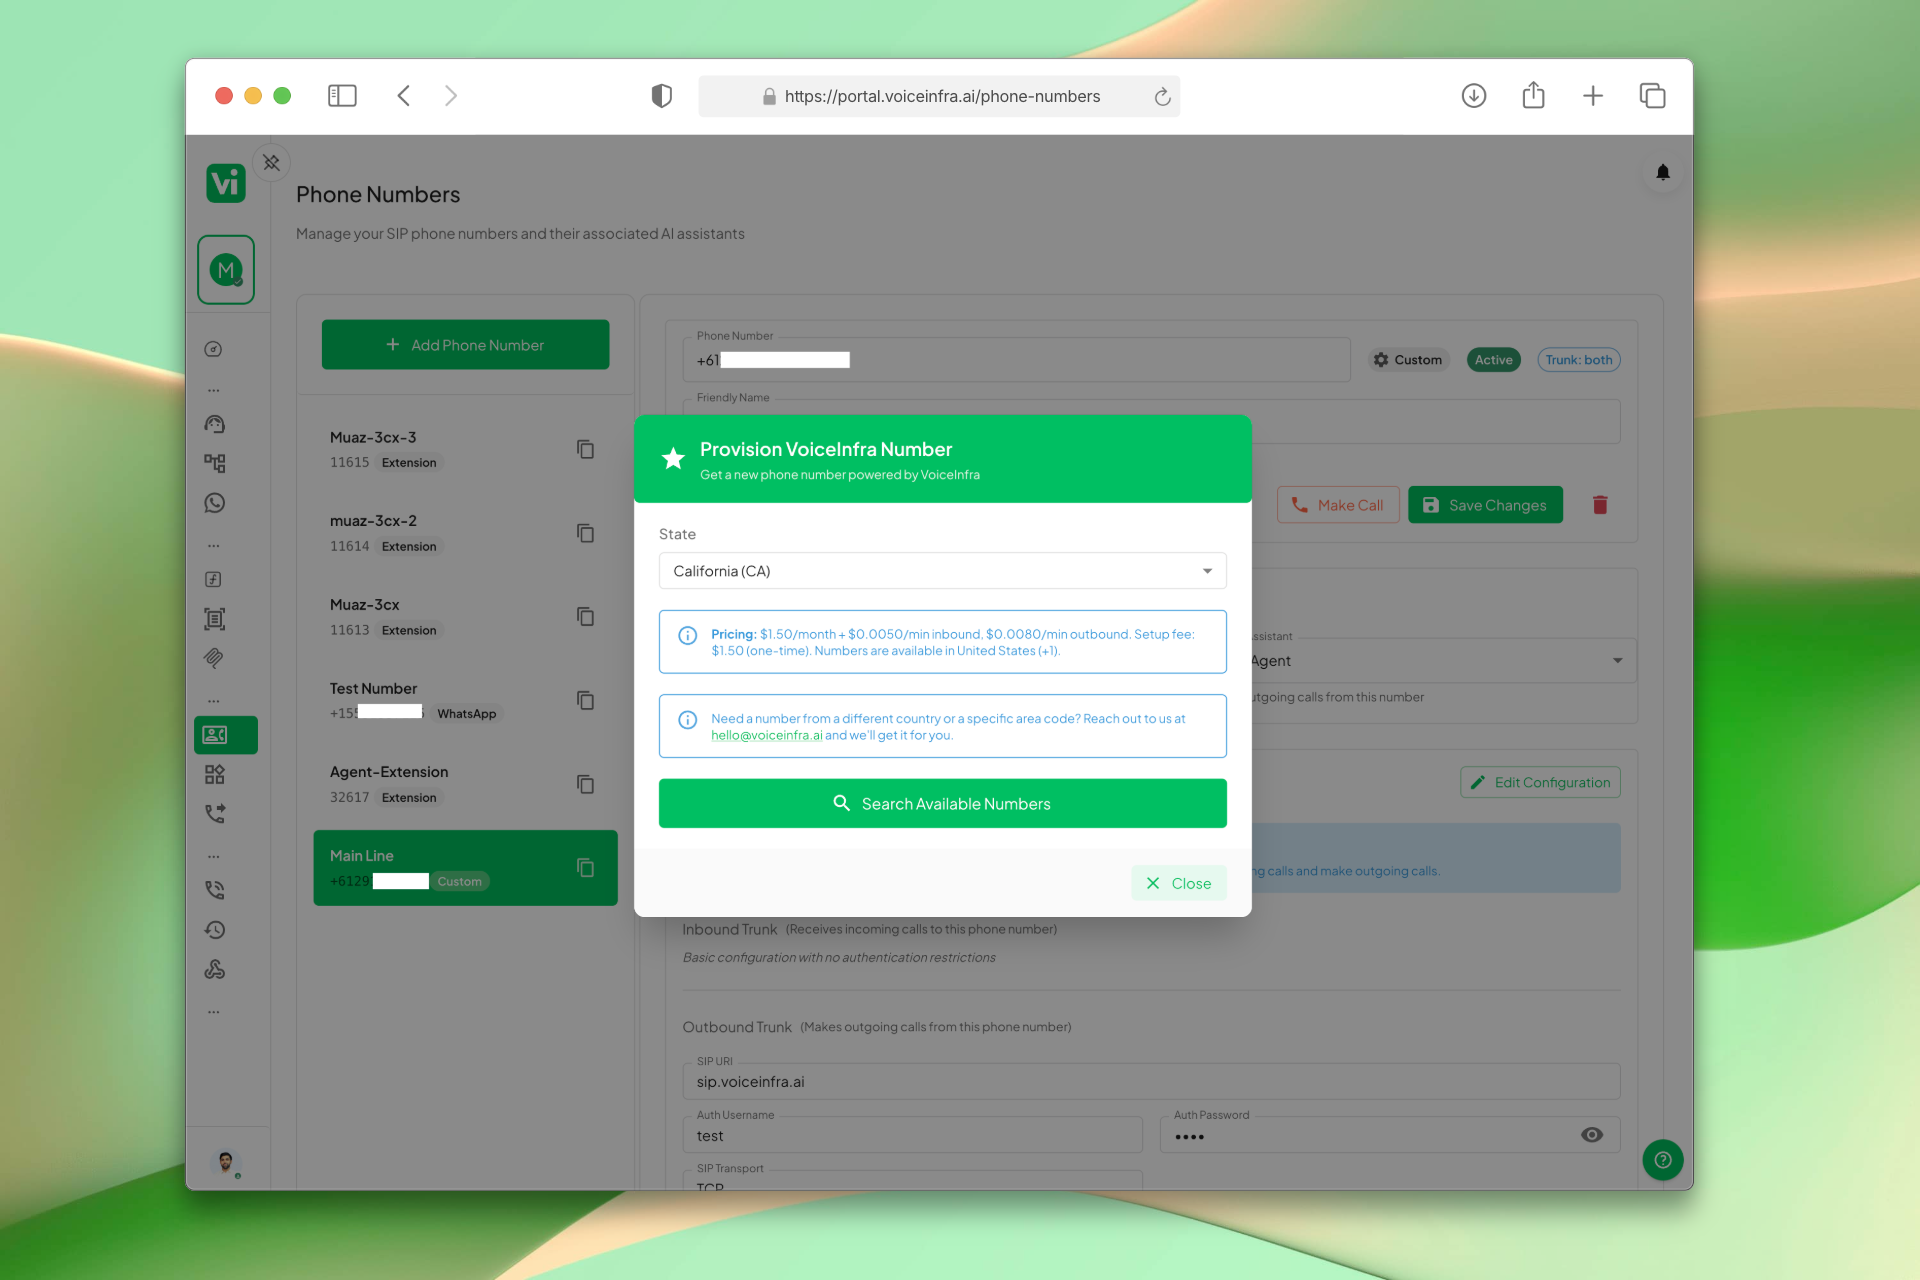This screenshot has height=1280, width=1920.
Task: Open notifications bell icon
Action: pyautogui.click(x=1663, y=172)
